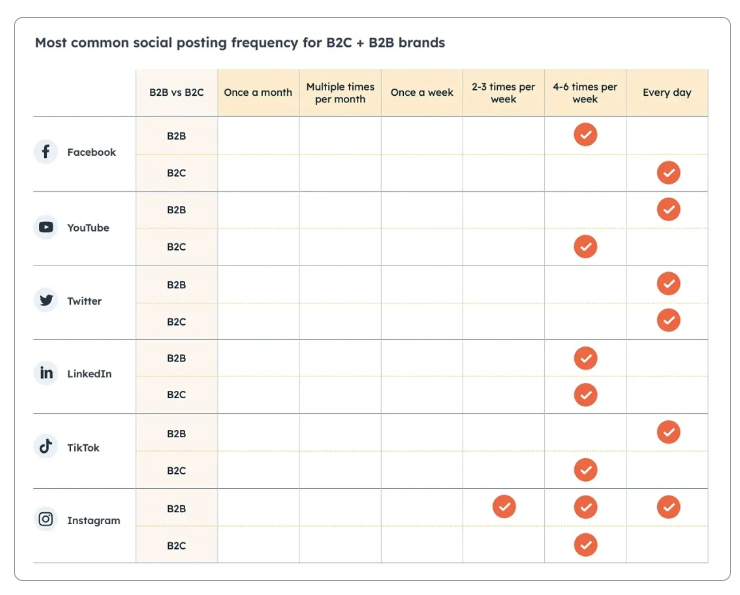
Task: Click the B2B label in LinkedIn row
Action: [177, 358]
